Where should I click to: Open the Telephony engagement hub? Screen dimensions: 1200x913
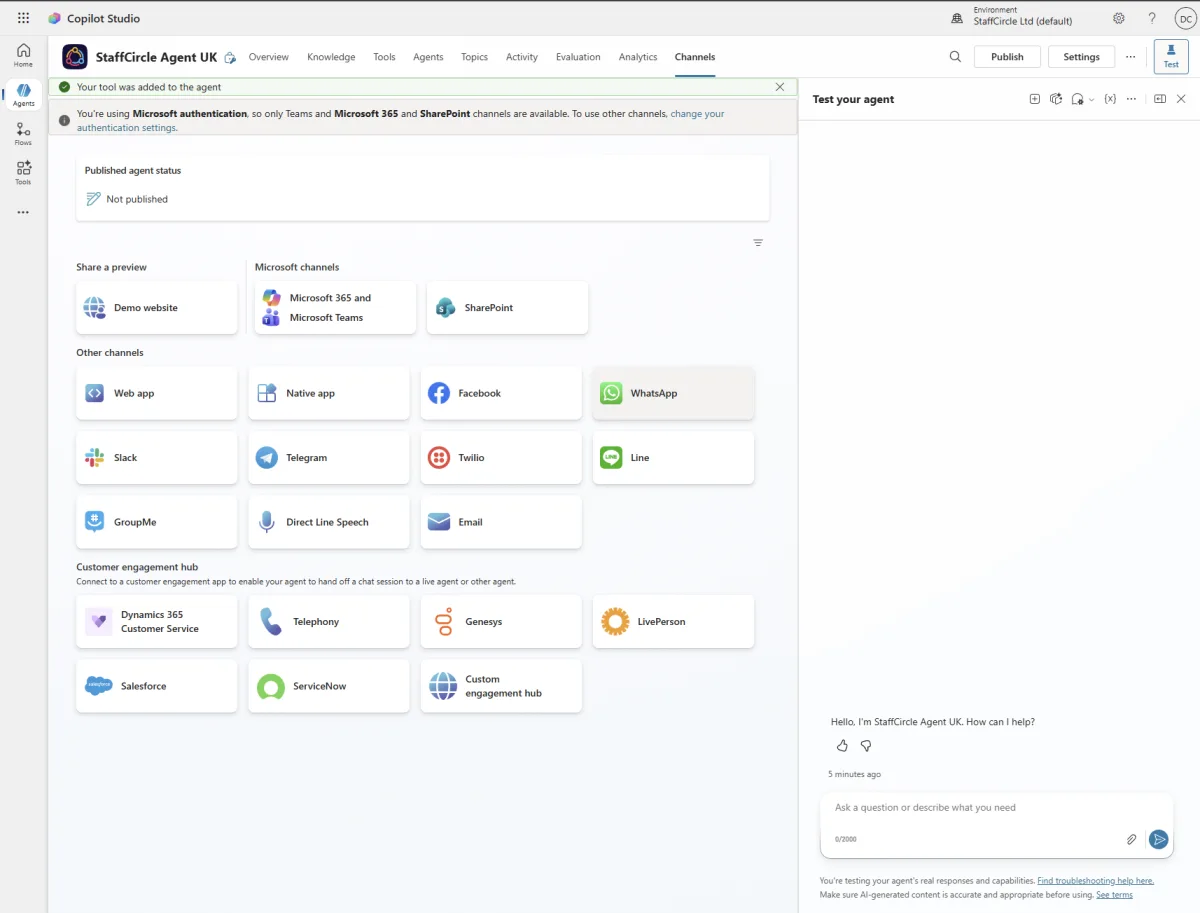click(x=329, y=622)
